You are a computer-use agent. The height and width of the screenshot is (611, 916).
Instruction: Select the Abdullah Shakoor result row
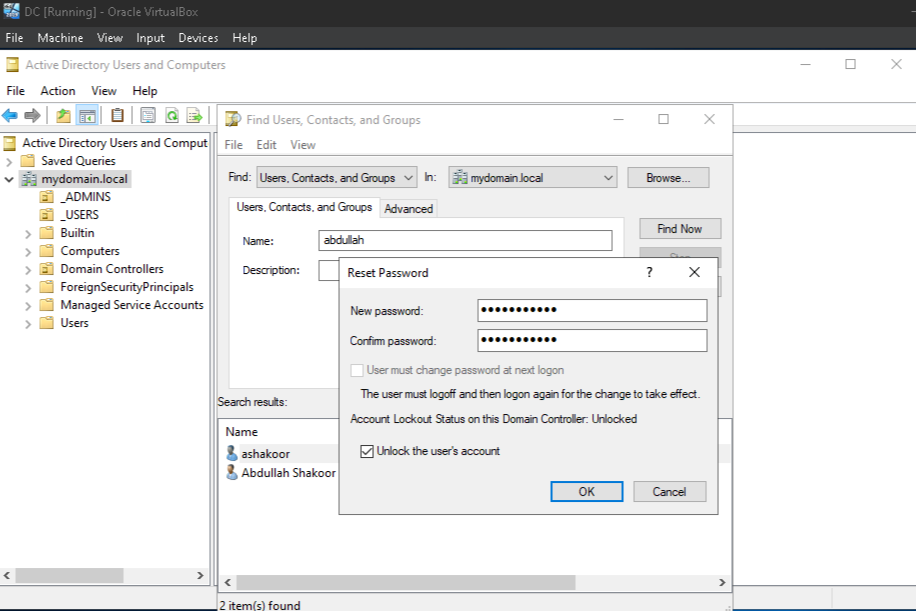pyautogui.click(x=281, y=473)
